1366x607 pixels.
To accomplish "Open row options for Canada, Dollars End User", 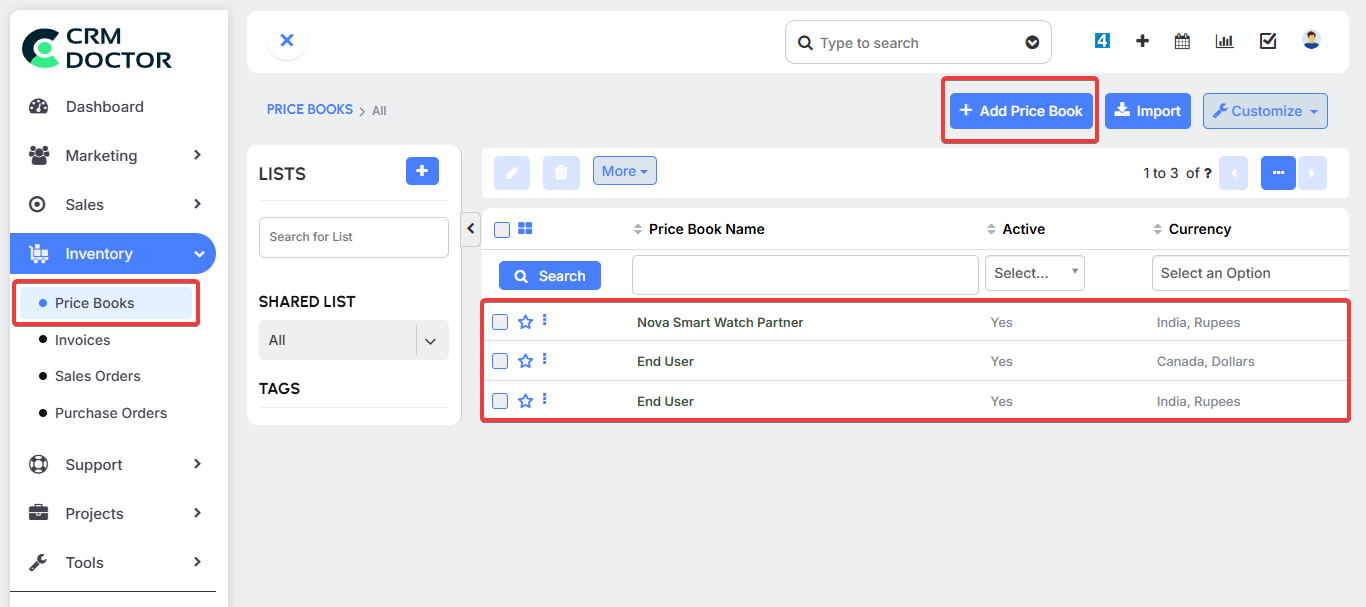I will [544, 360].
